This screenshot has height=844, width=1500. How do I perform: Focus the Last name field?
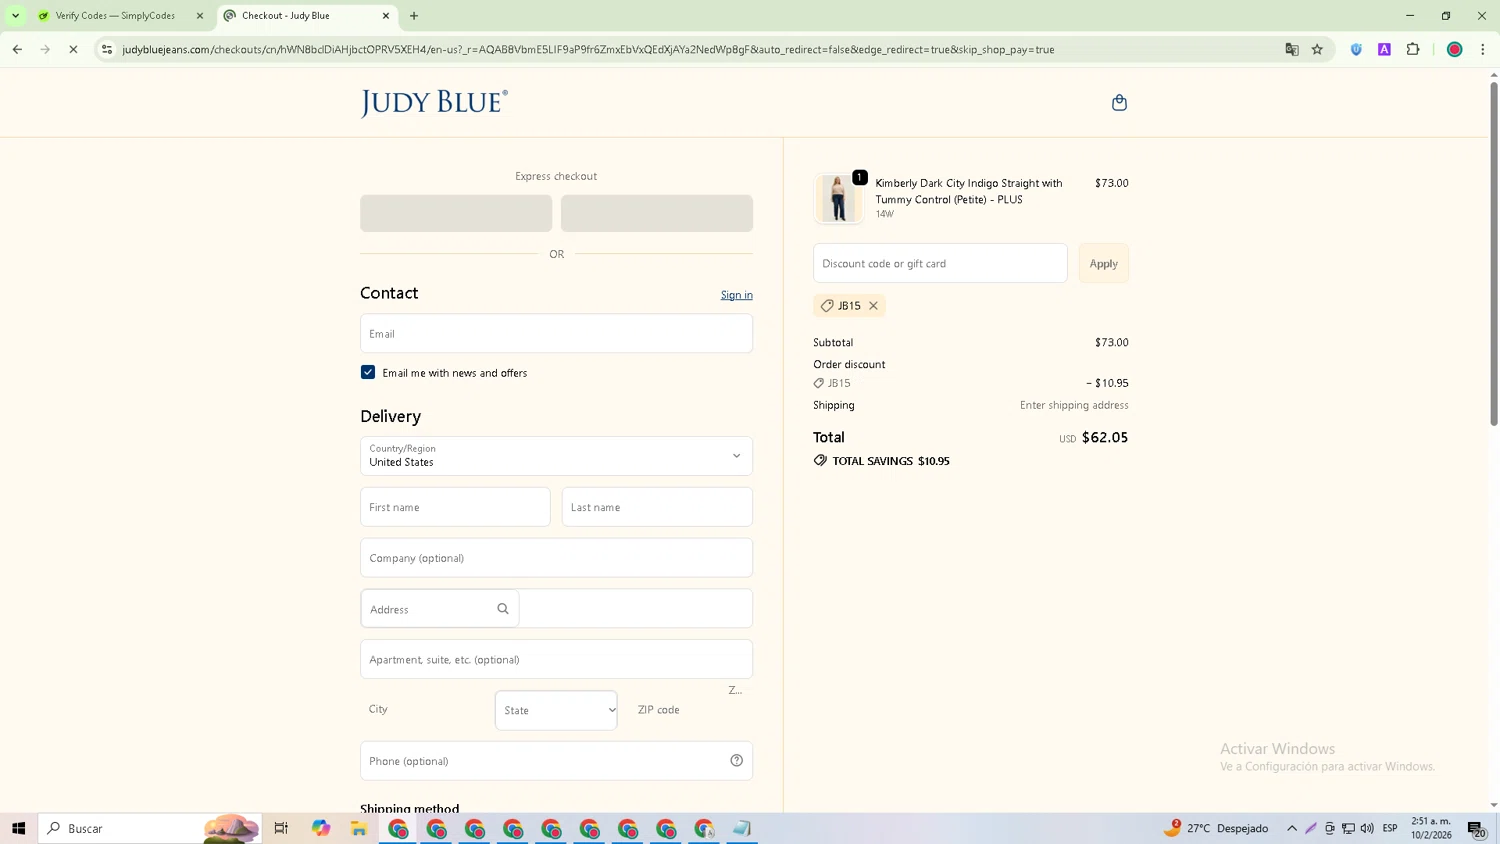(x=657, y=507)
